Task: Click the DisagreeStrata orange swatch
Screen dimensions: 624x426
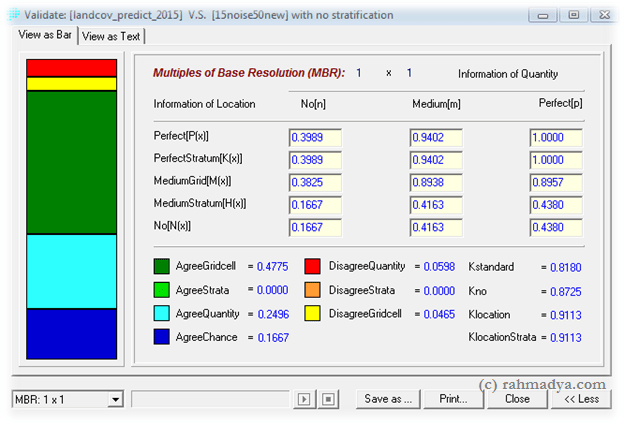Action: pyautogui.click(x=312, y=290)
